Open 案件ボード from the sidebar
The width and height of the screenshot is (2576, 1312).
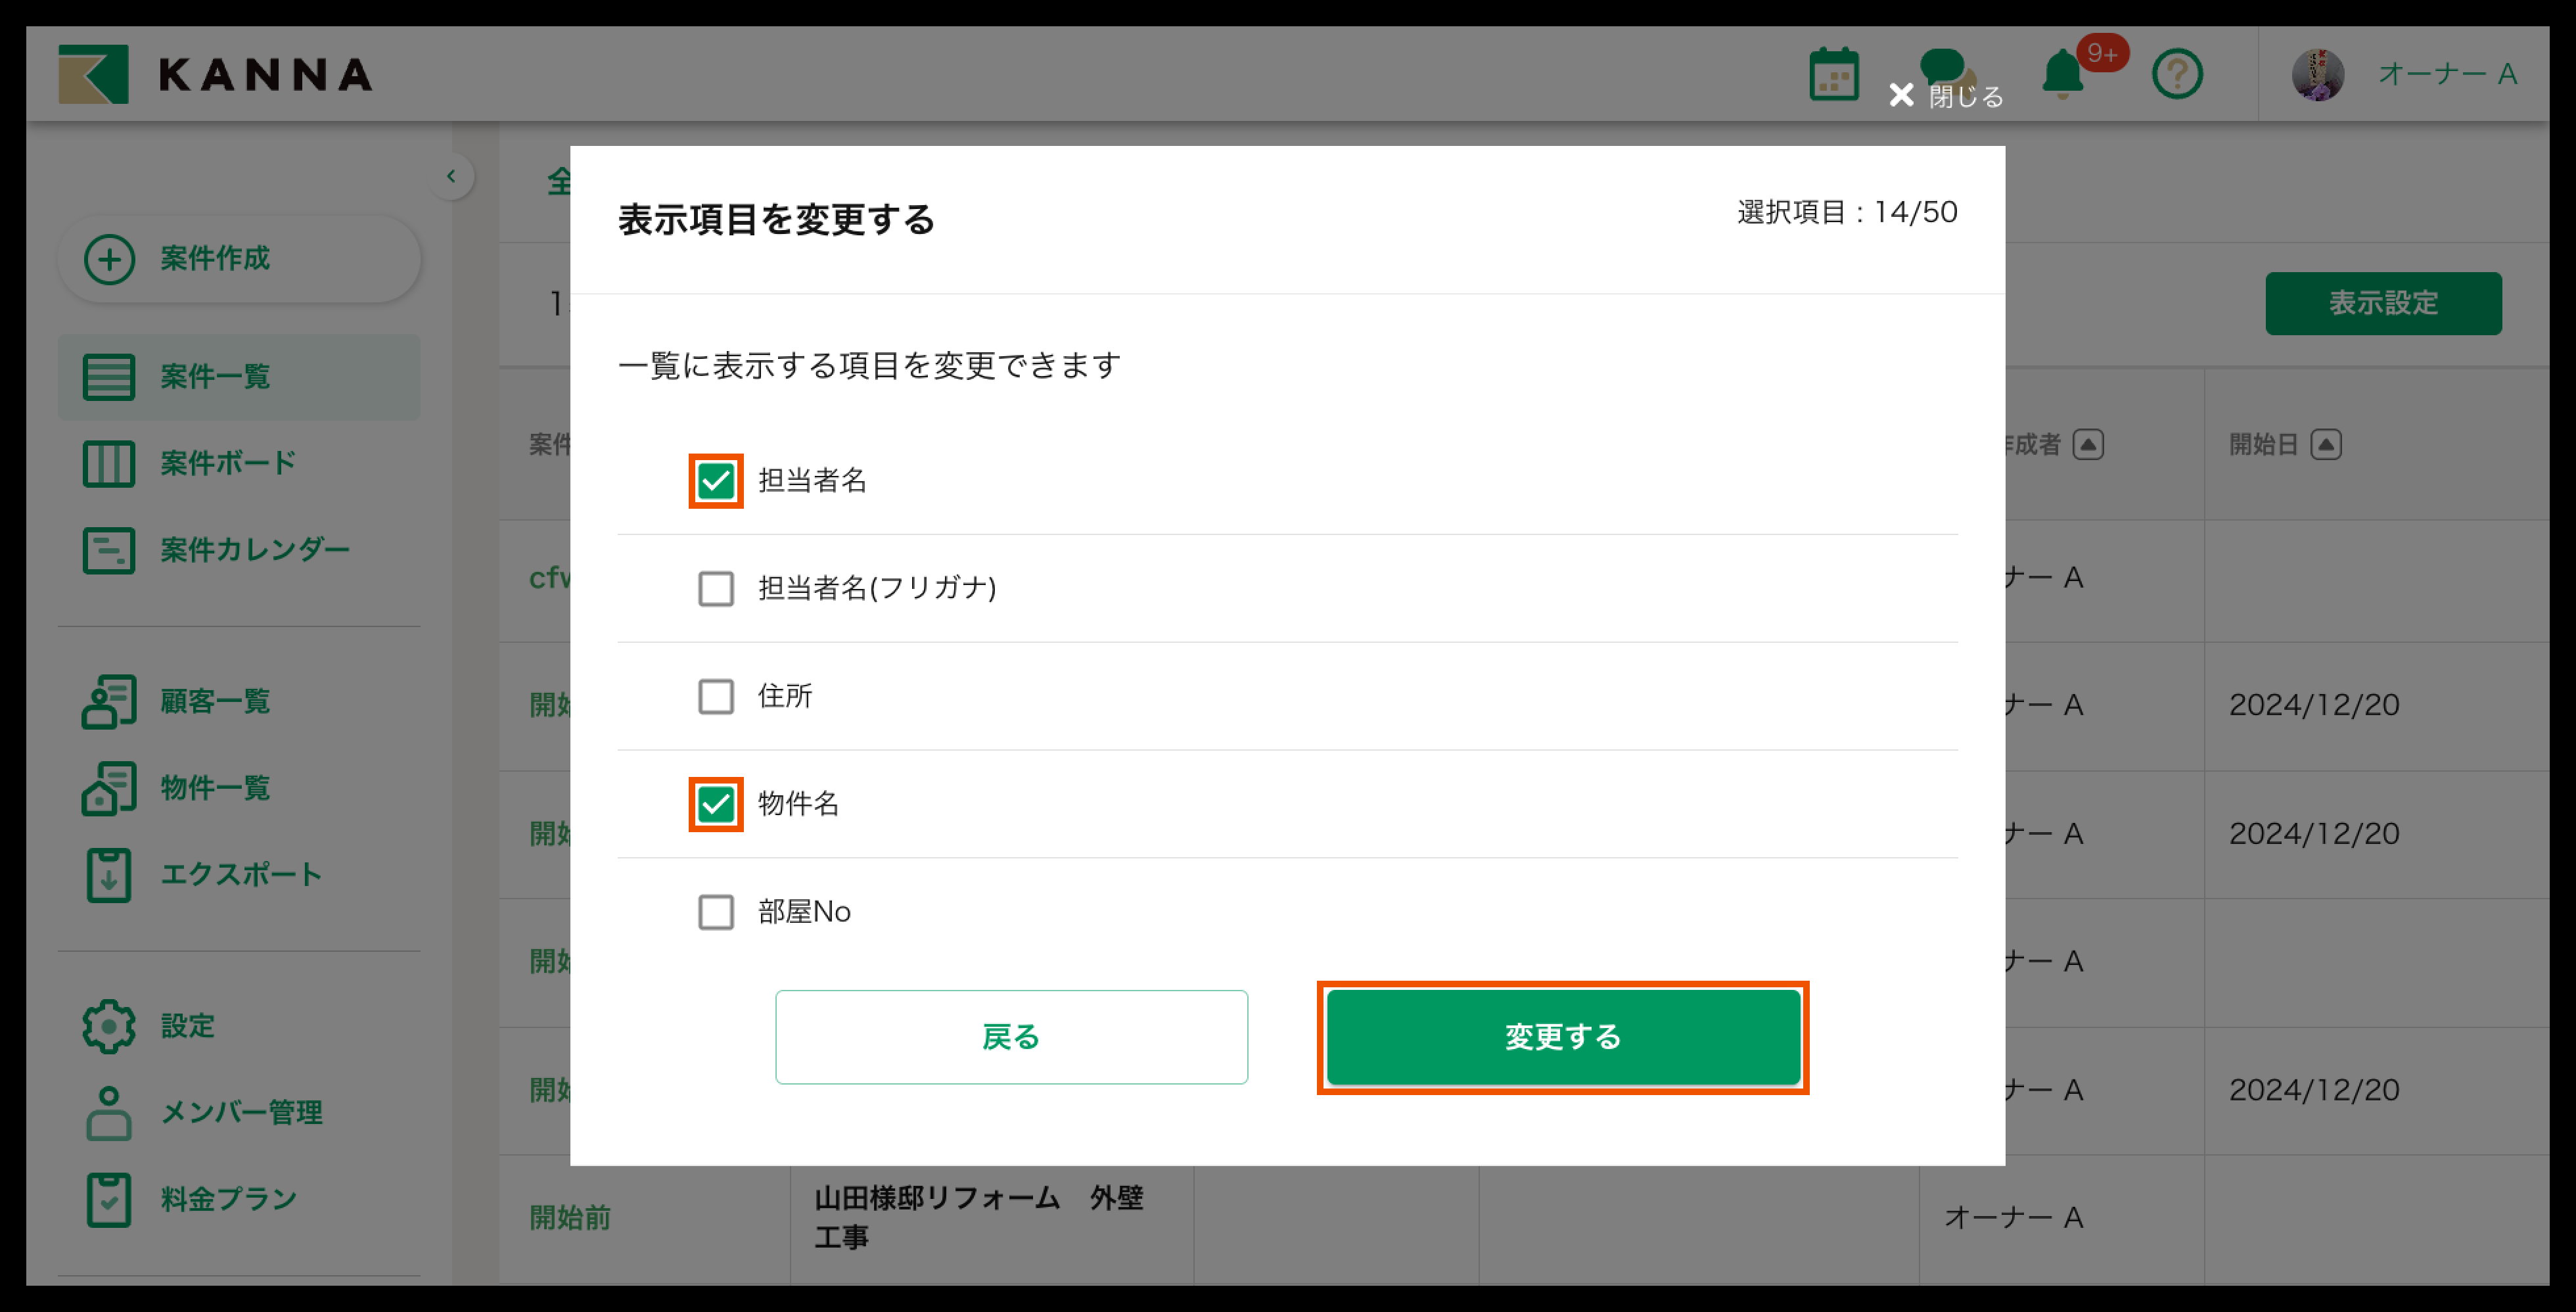tap(228, 463)
